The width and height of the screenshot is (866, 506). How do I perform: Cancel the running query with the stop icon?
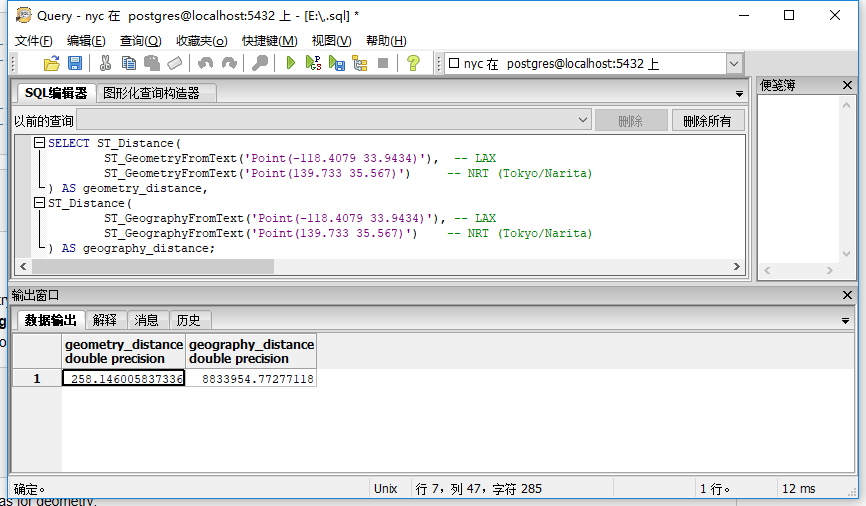click(383, 64)
